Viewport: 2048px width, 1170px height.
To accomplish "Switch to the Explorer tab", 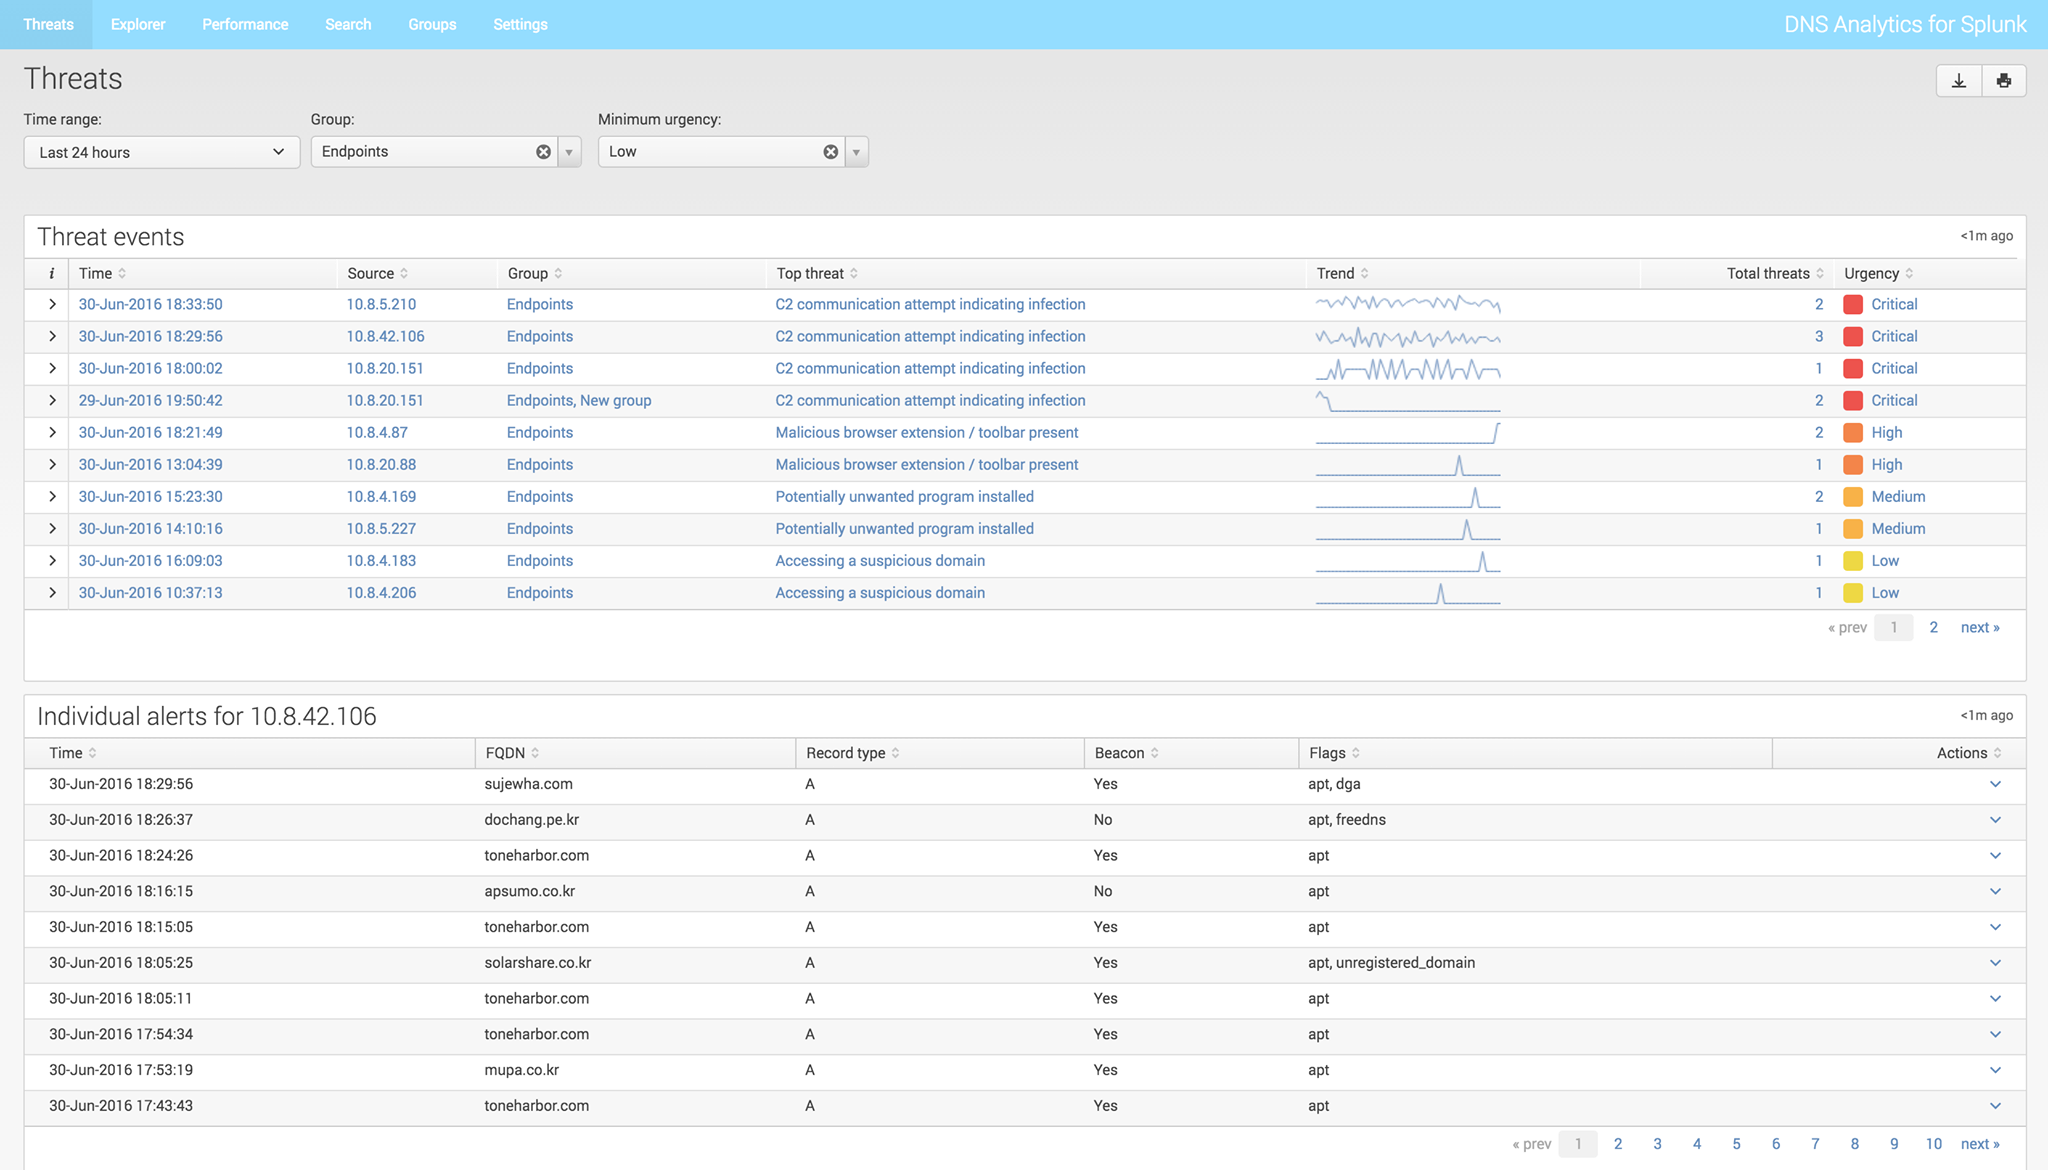I will tap(138, 24).
